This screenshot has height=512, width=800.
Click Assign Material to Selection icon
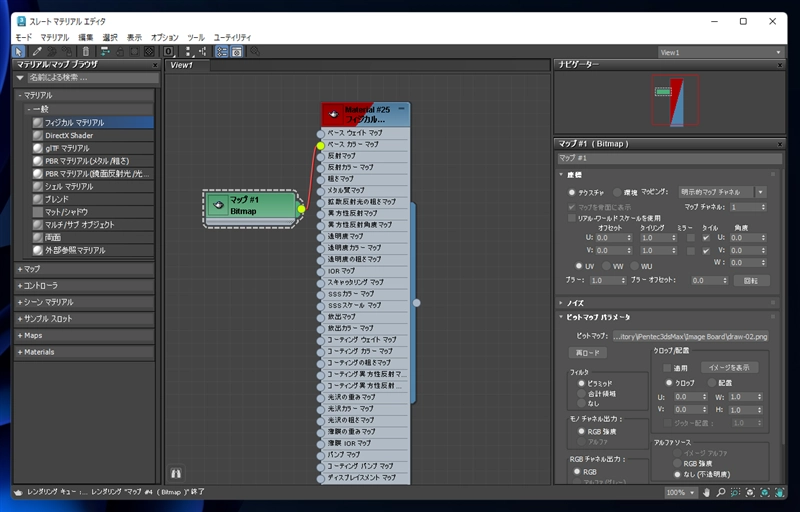click(67, 52)
